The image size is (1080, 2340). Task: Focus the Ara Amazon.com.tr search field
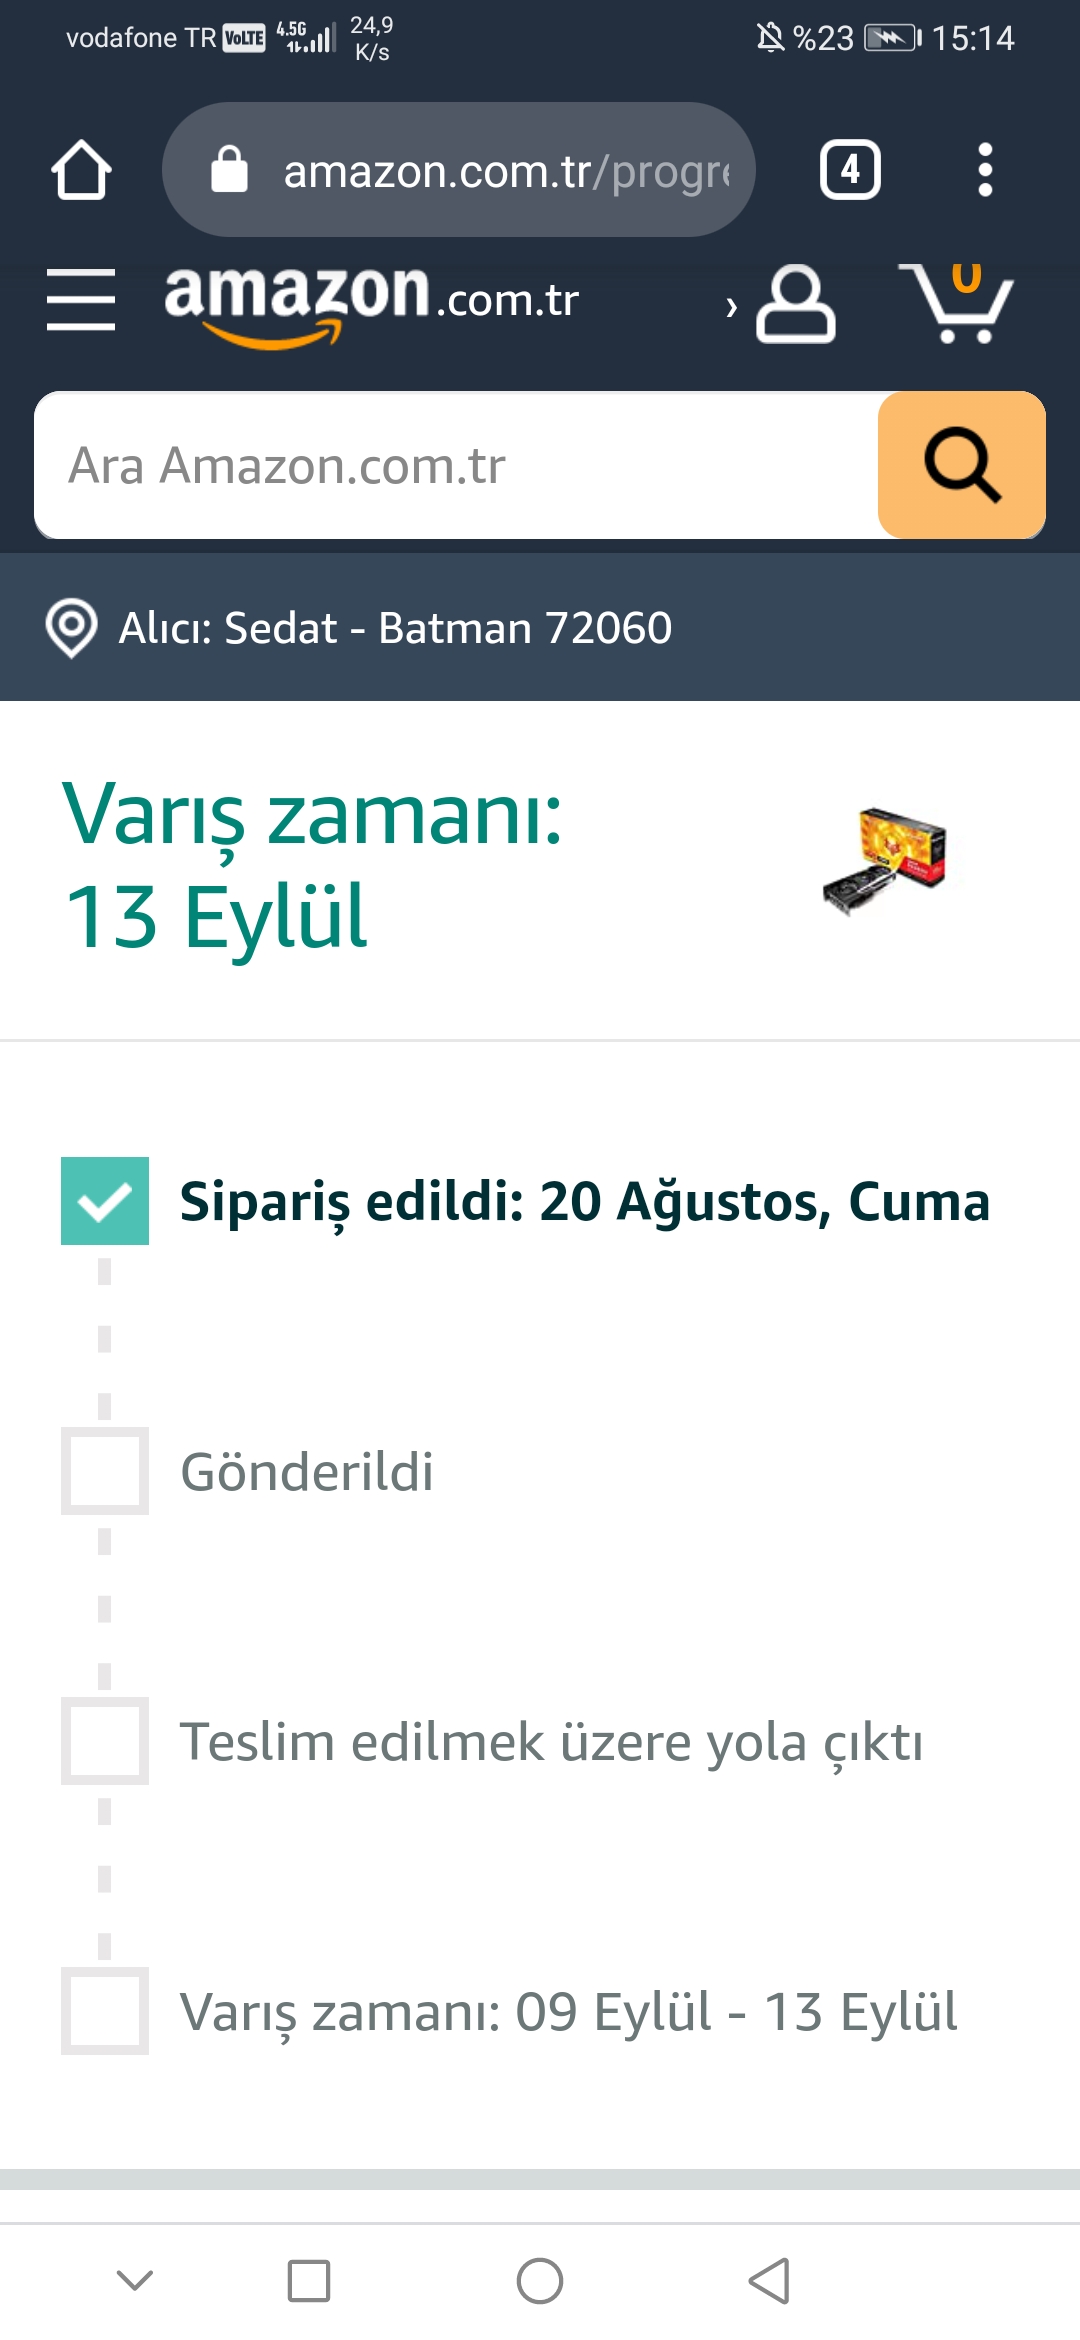pos(456,466)
